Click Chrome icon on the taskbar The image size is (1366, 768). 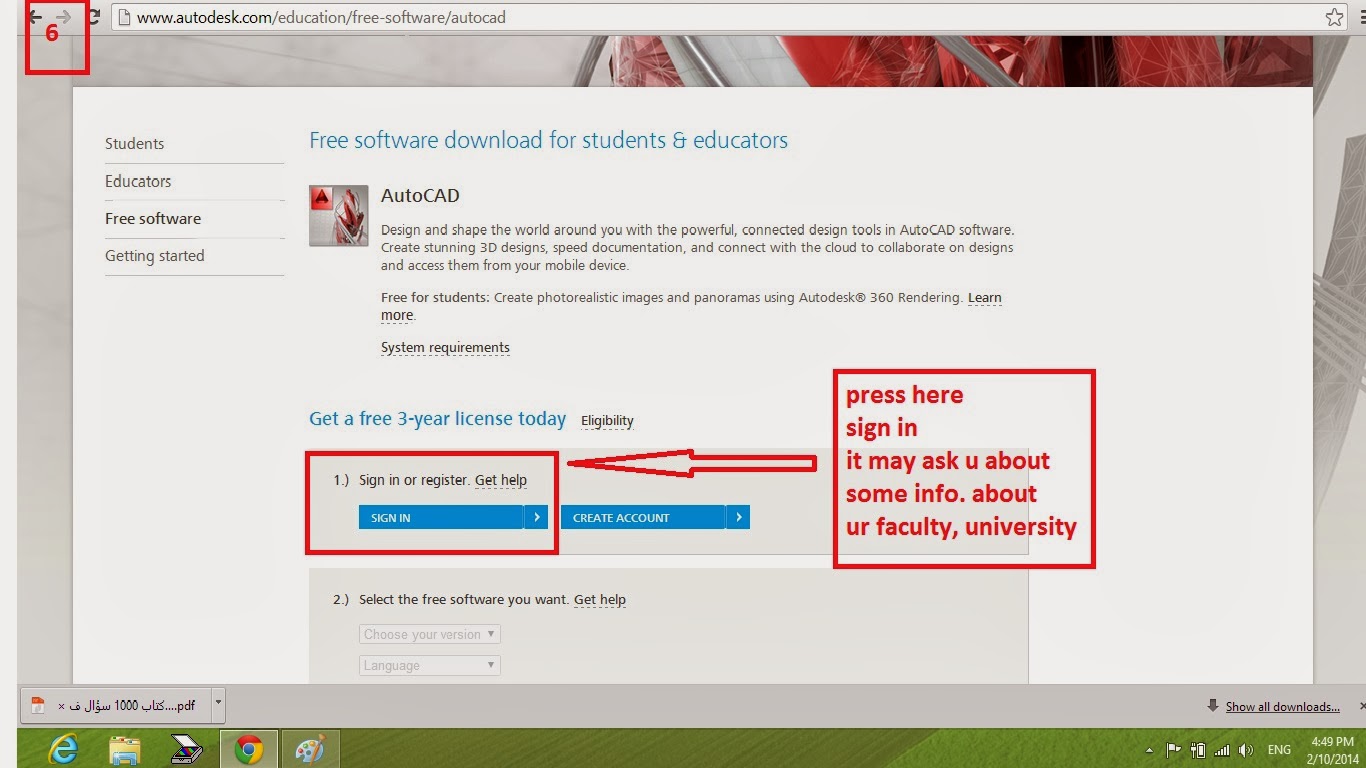pyautogui.click(x=249, y=749)
